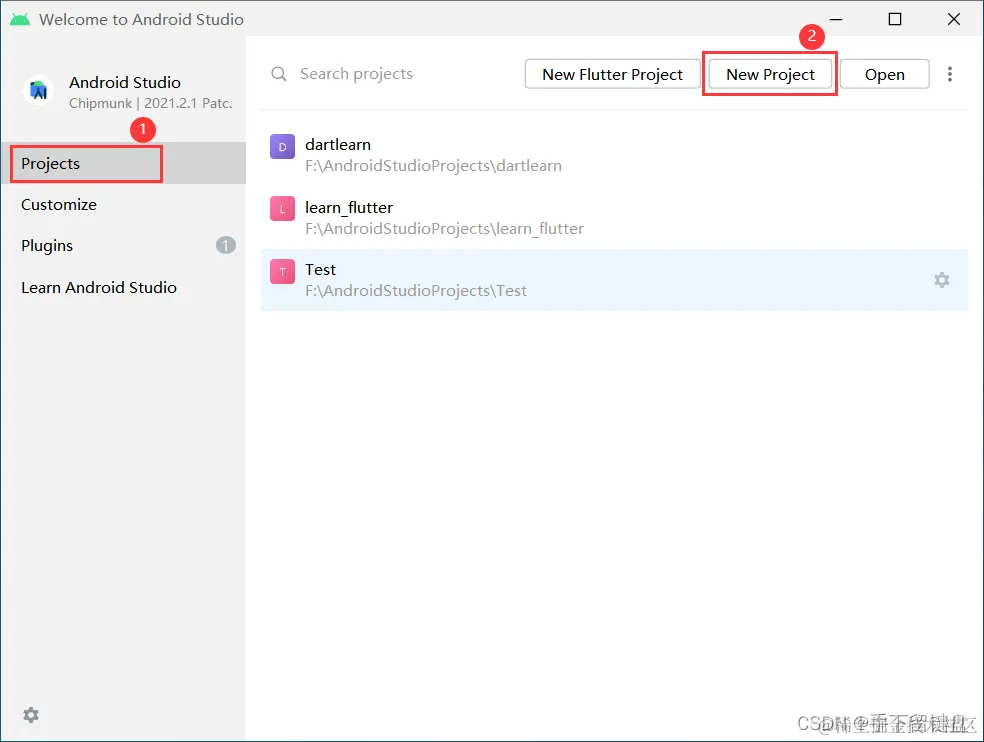Open settings gear in sidebar footer
984x742 pixels.
click(31, 714)
